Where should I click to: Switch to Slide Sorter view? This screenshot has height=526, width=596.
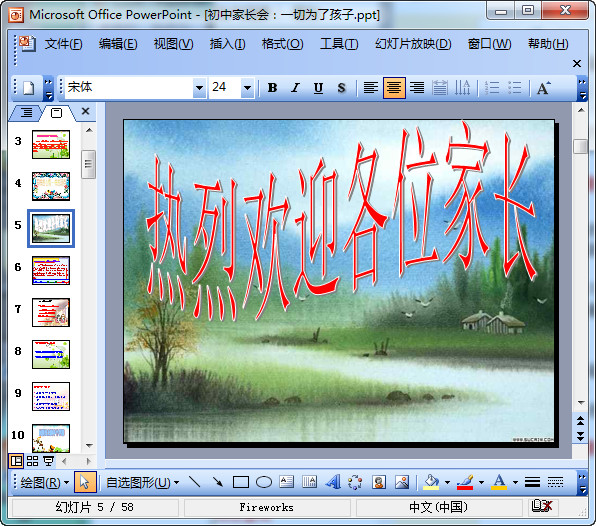coord(32,461)
